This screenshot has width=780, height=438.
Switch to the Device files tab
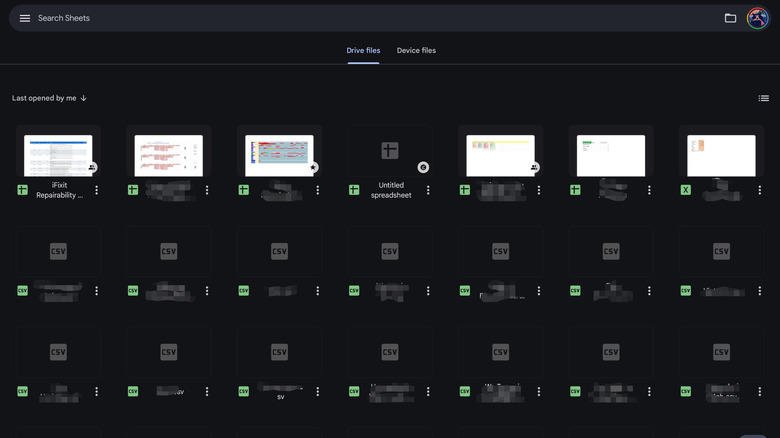(416, 50)
